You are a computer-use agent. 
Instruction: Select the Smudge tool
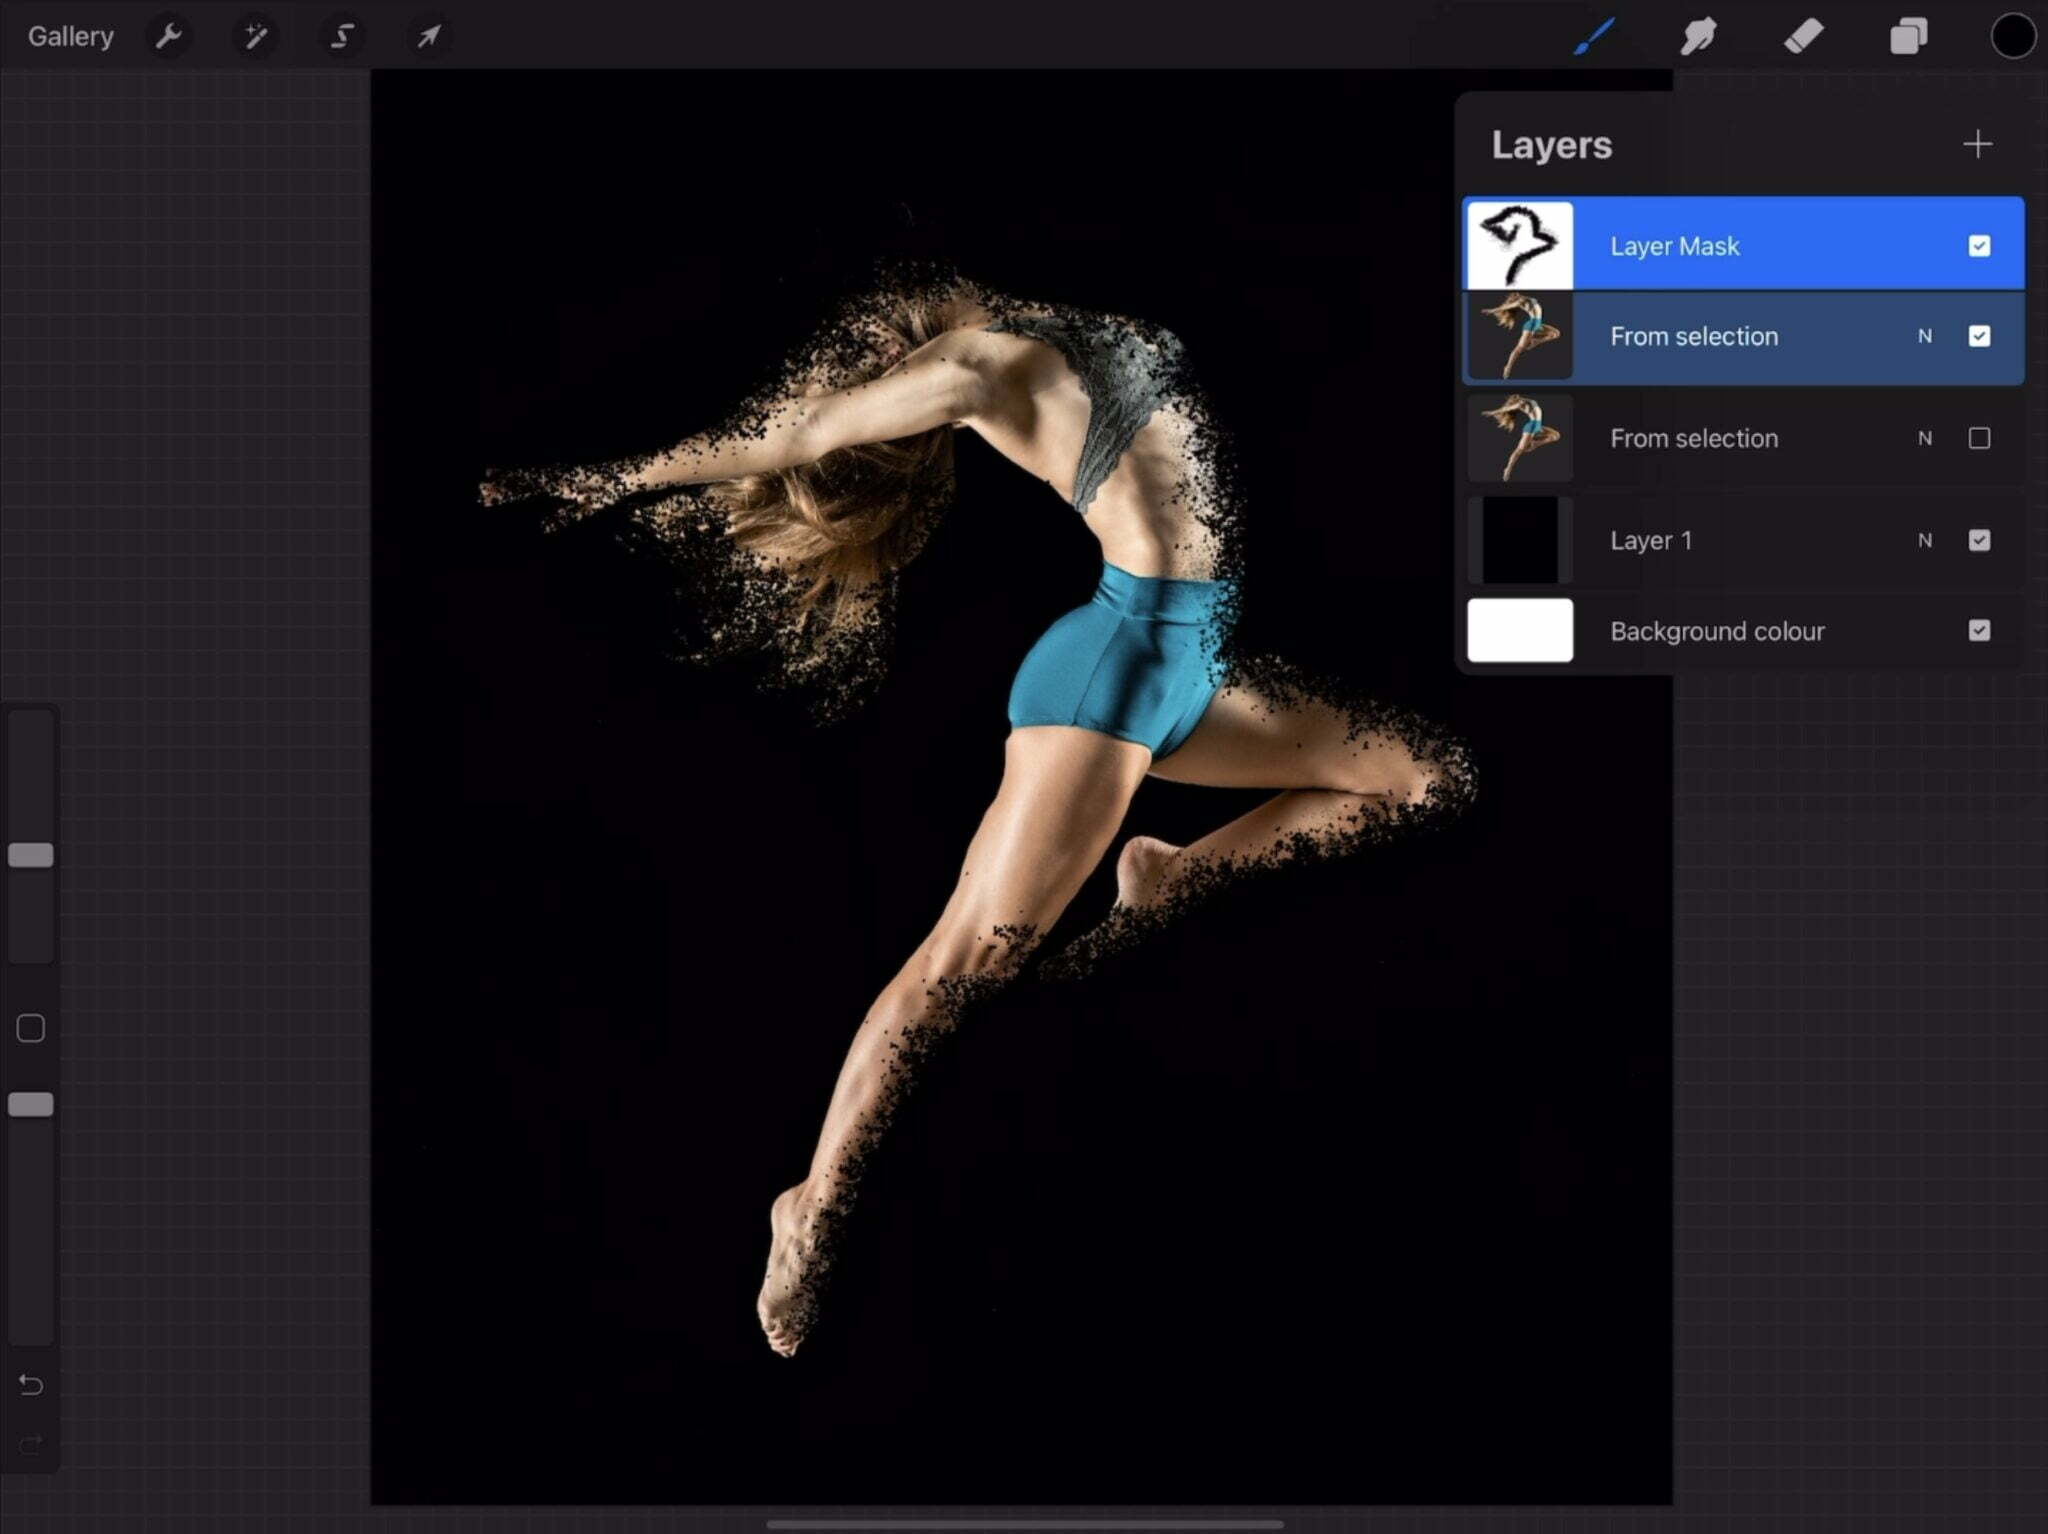pyautogui.click(x=1698, y=36)
